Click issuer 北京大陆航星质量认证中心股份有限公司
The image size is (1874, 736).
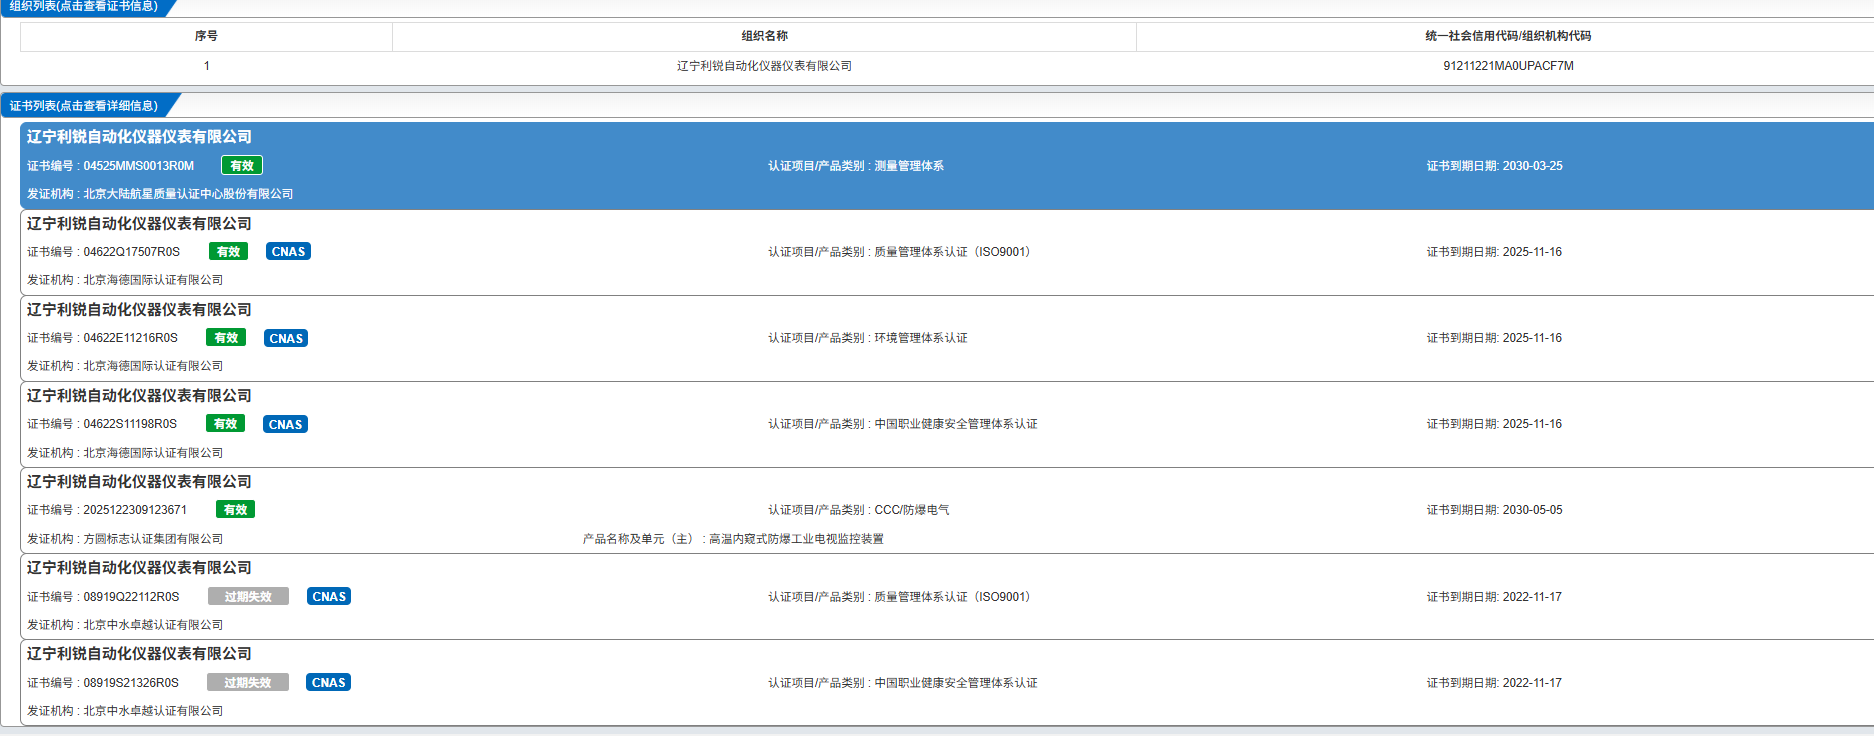coord(188,194)
